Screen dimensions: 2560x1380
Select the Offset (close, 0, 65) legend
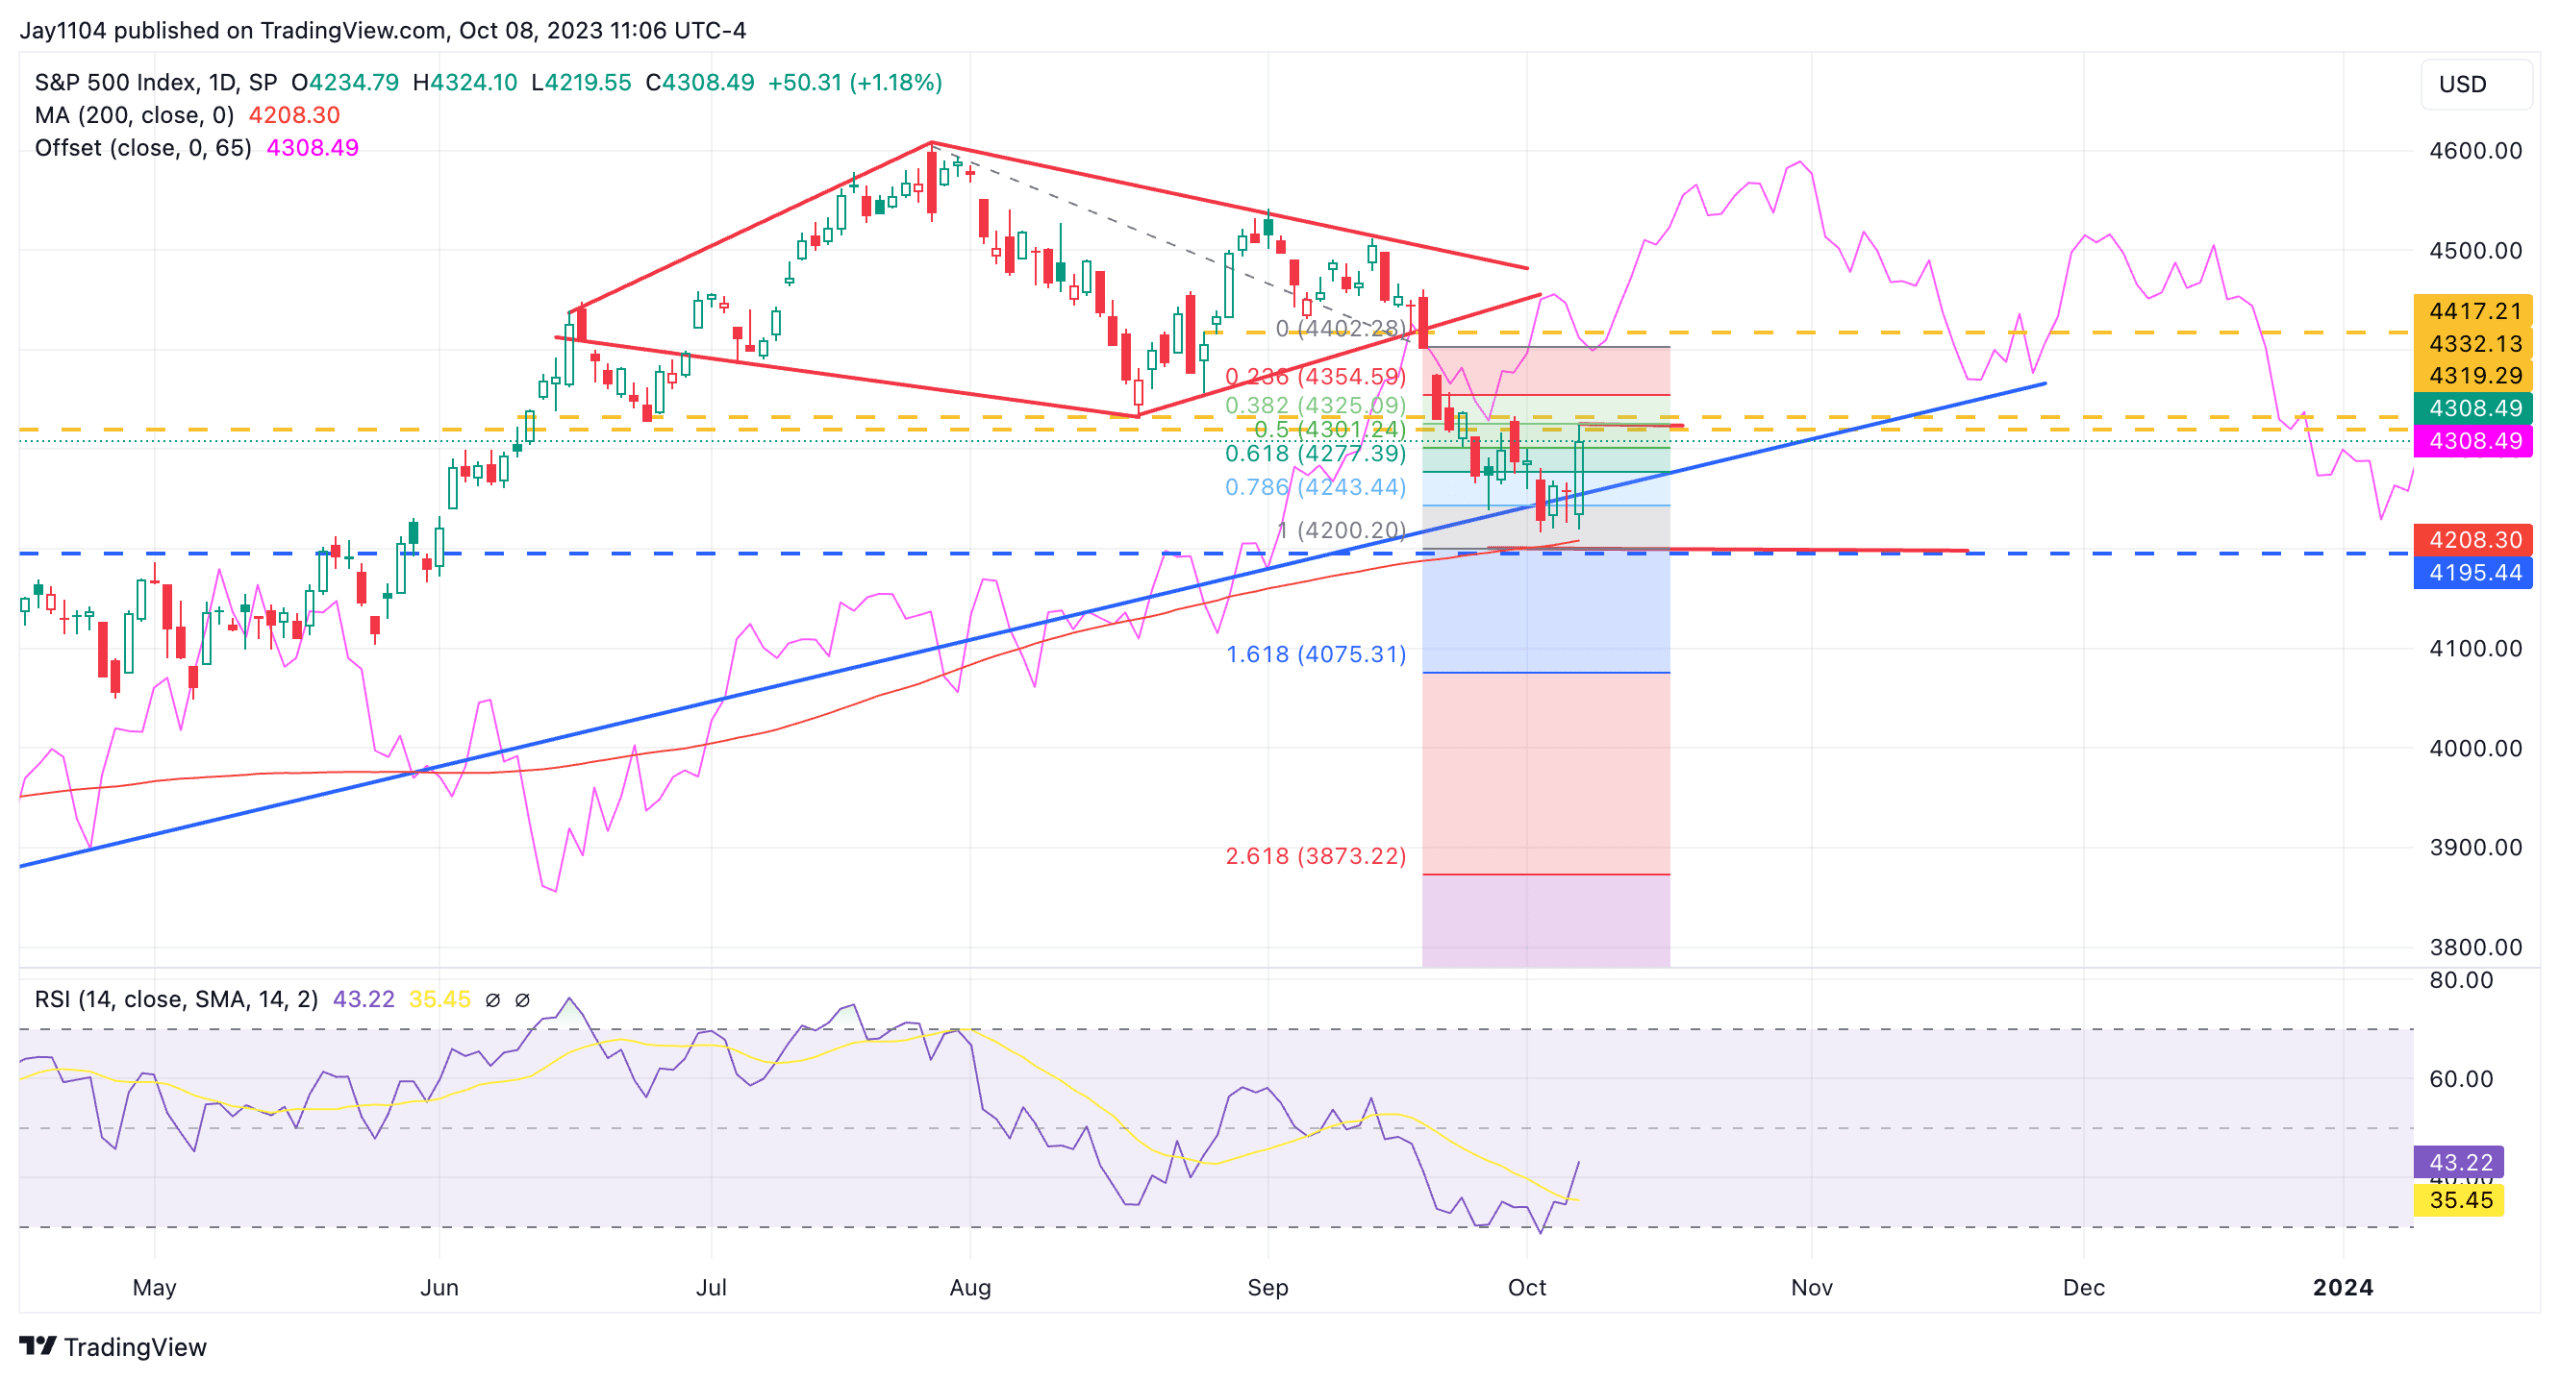coord(143,148)
